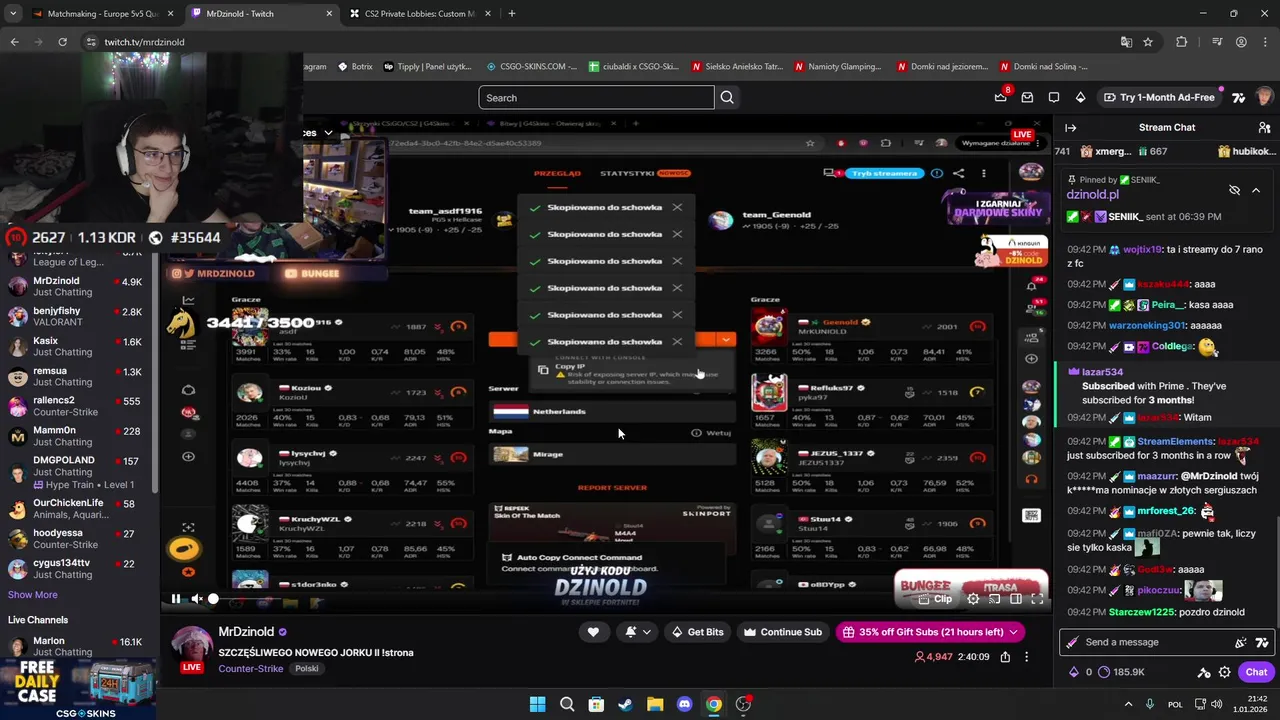Collapse the Stream Chat panel
The width and height of the screenshot is (1280, 720).
point(1070,127)
